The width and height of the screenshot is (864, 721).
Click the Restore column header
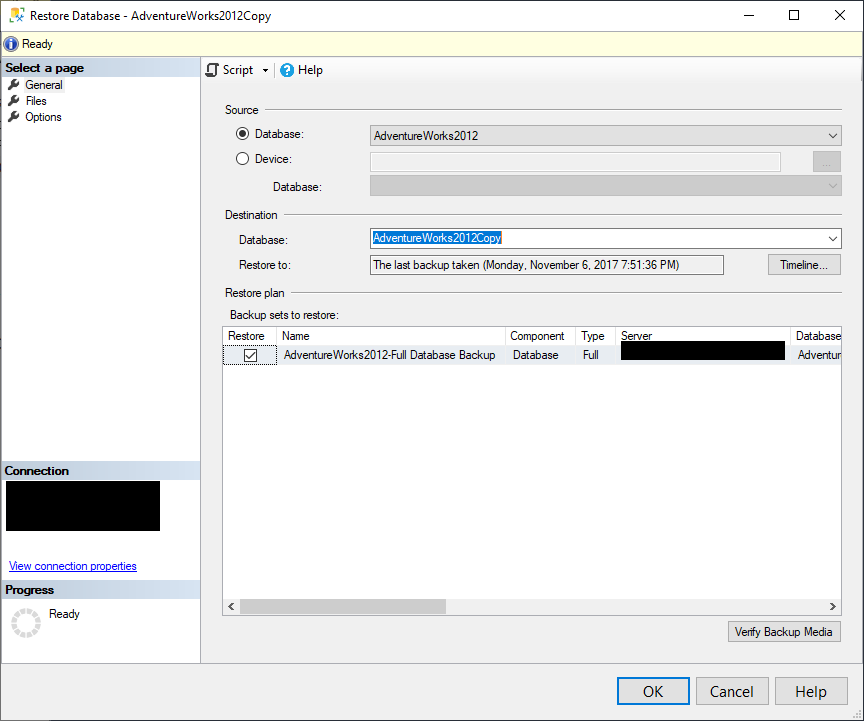[x=250, y=336]
